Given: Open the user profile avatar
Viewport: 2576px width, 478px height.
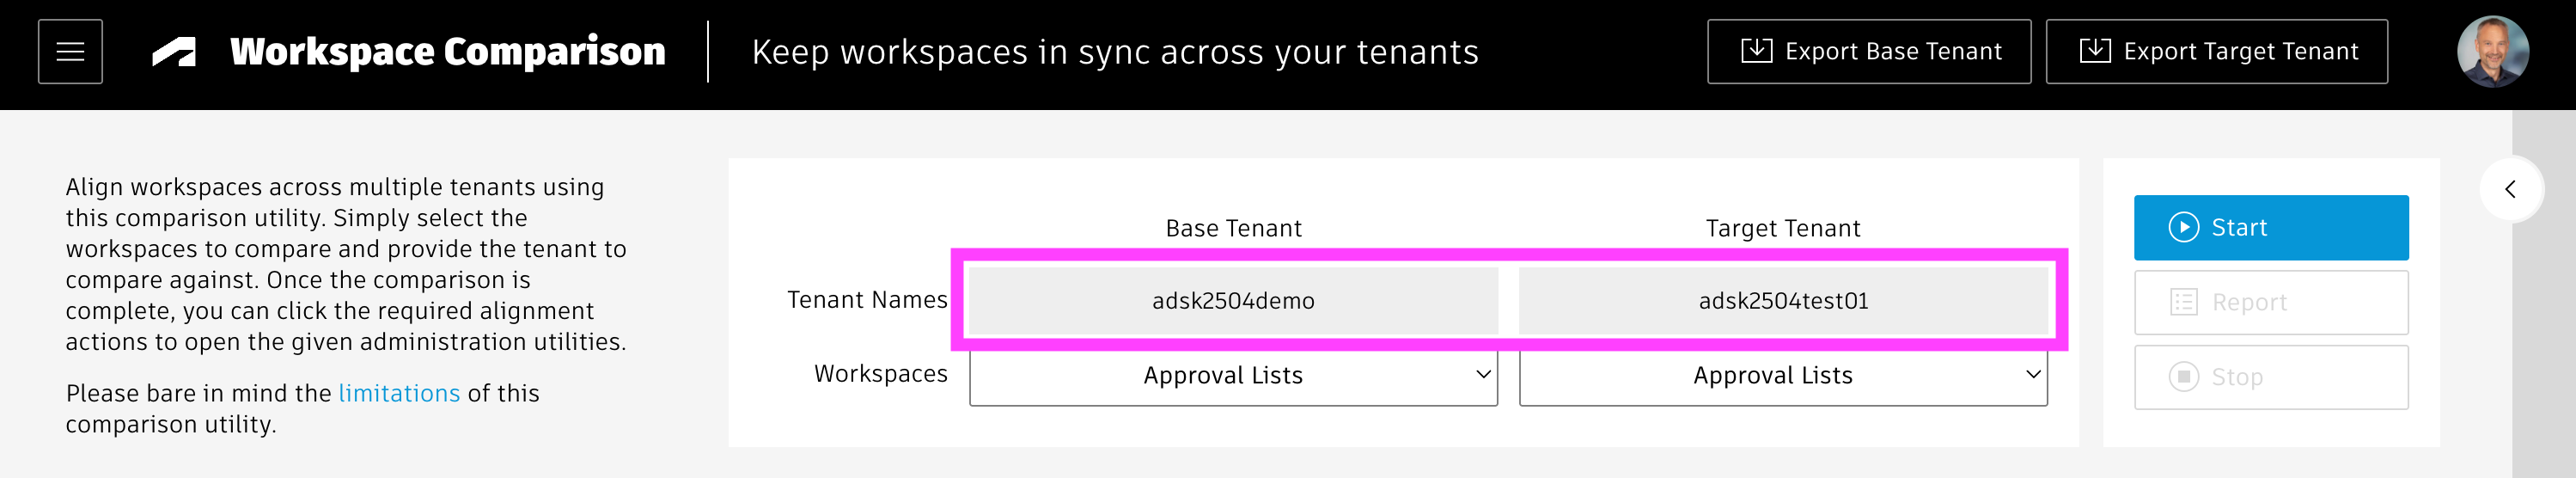Looking at the screenshot, I should (2492, 52).
